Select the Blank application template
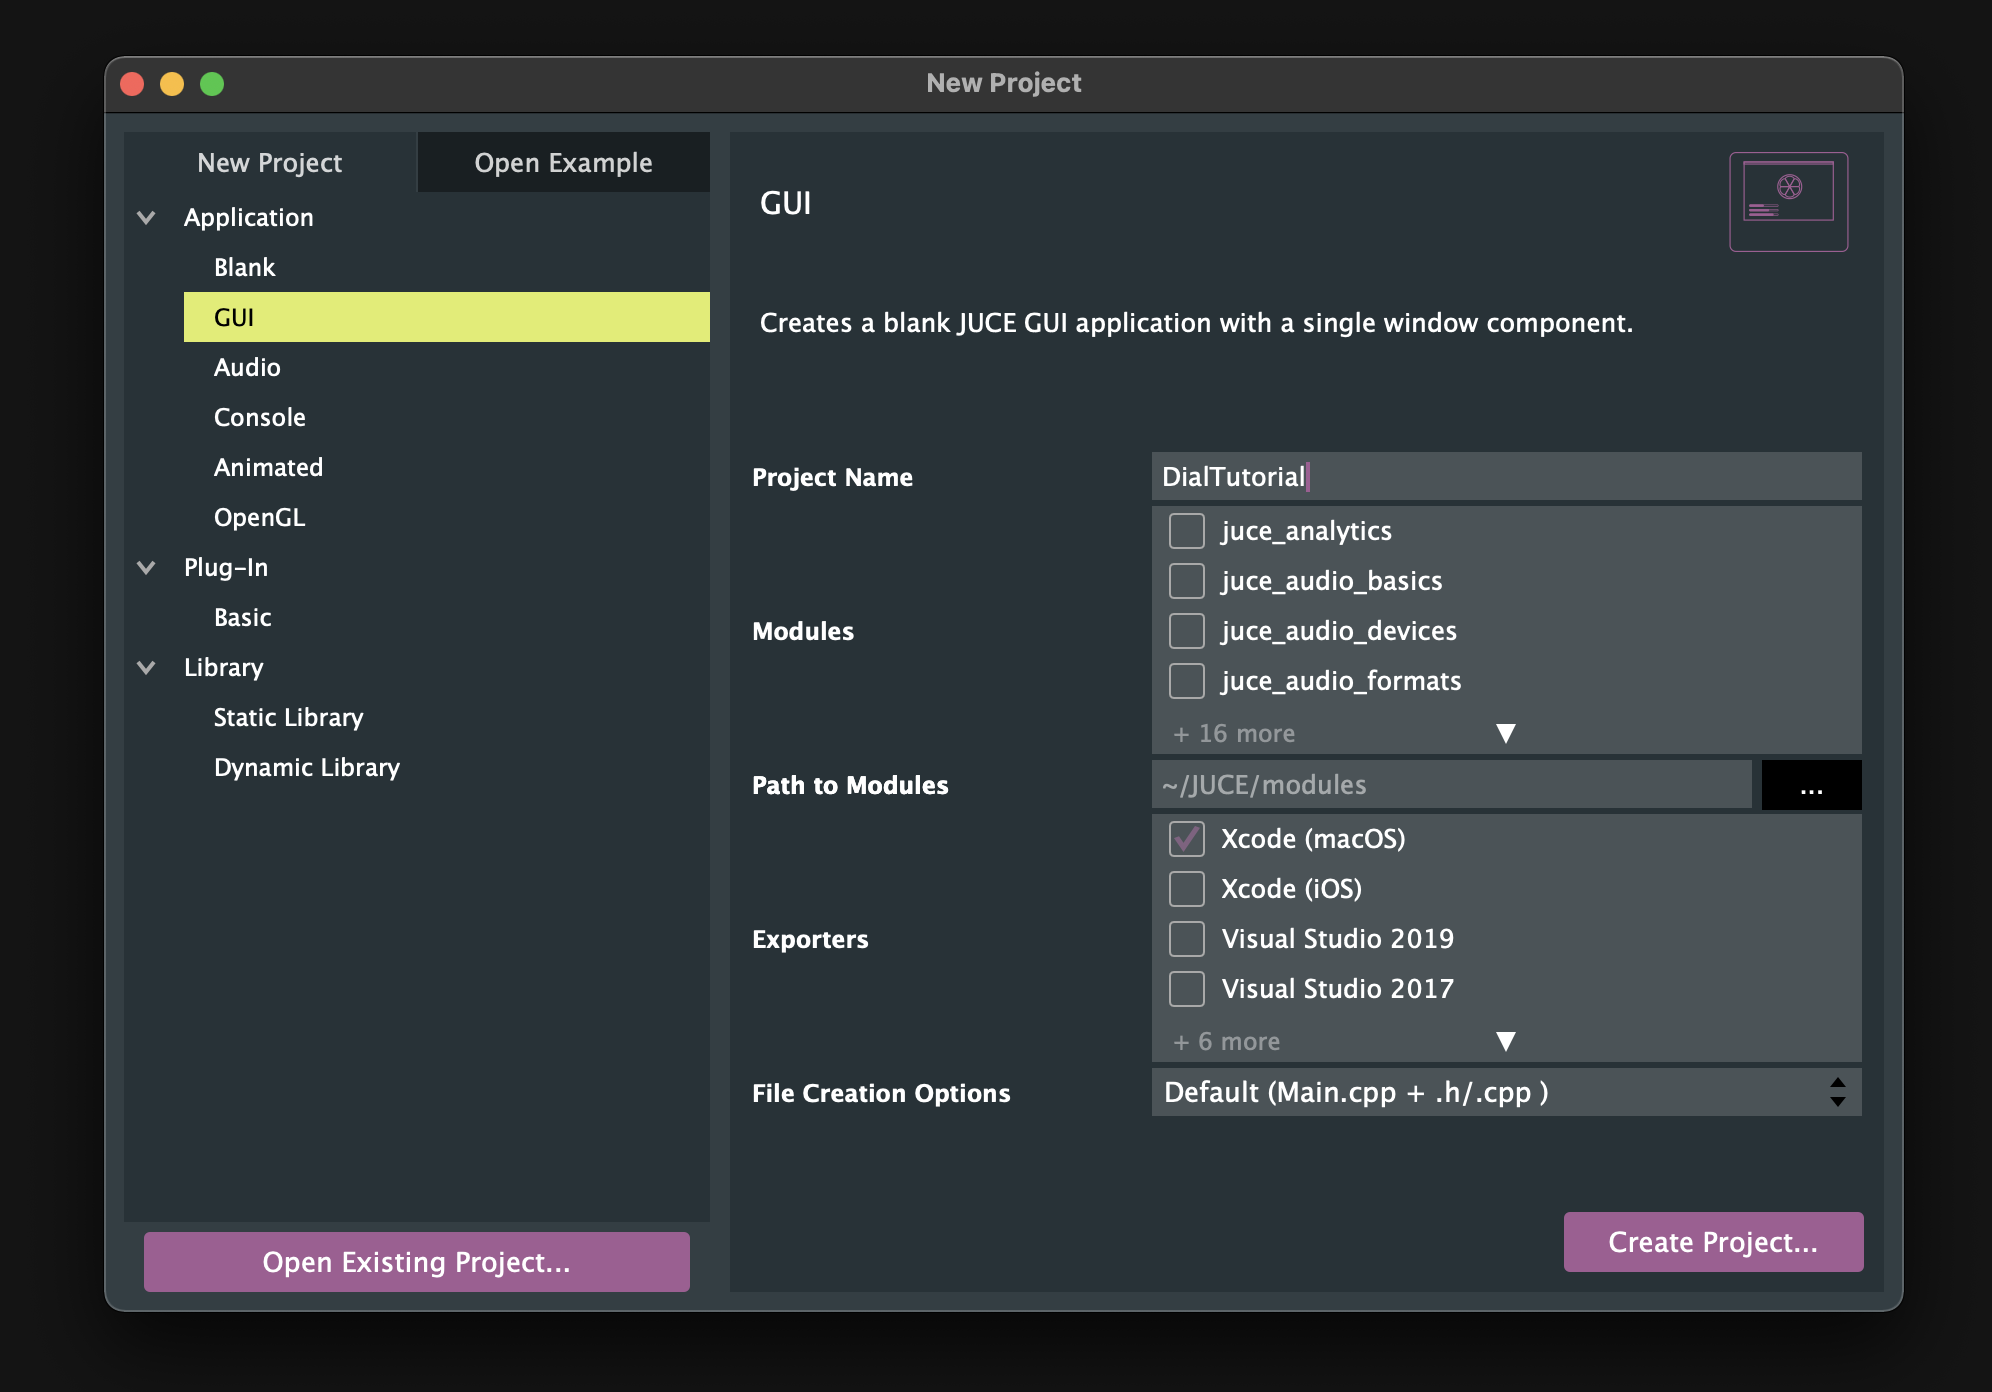 click(446, 267)
